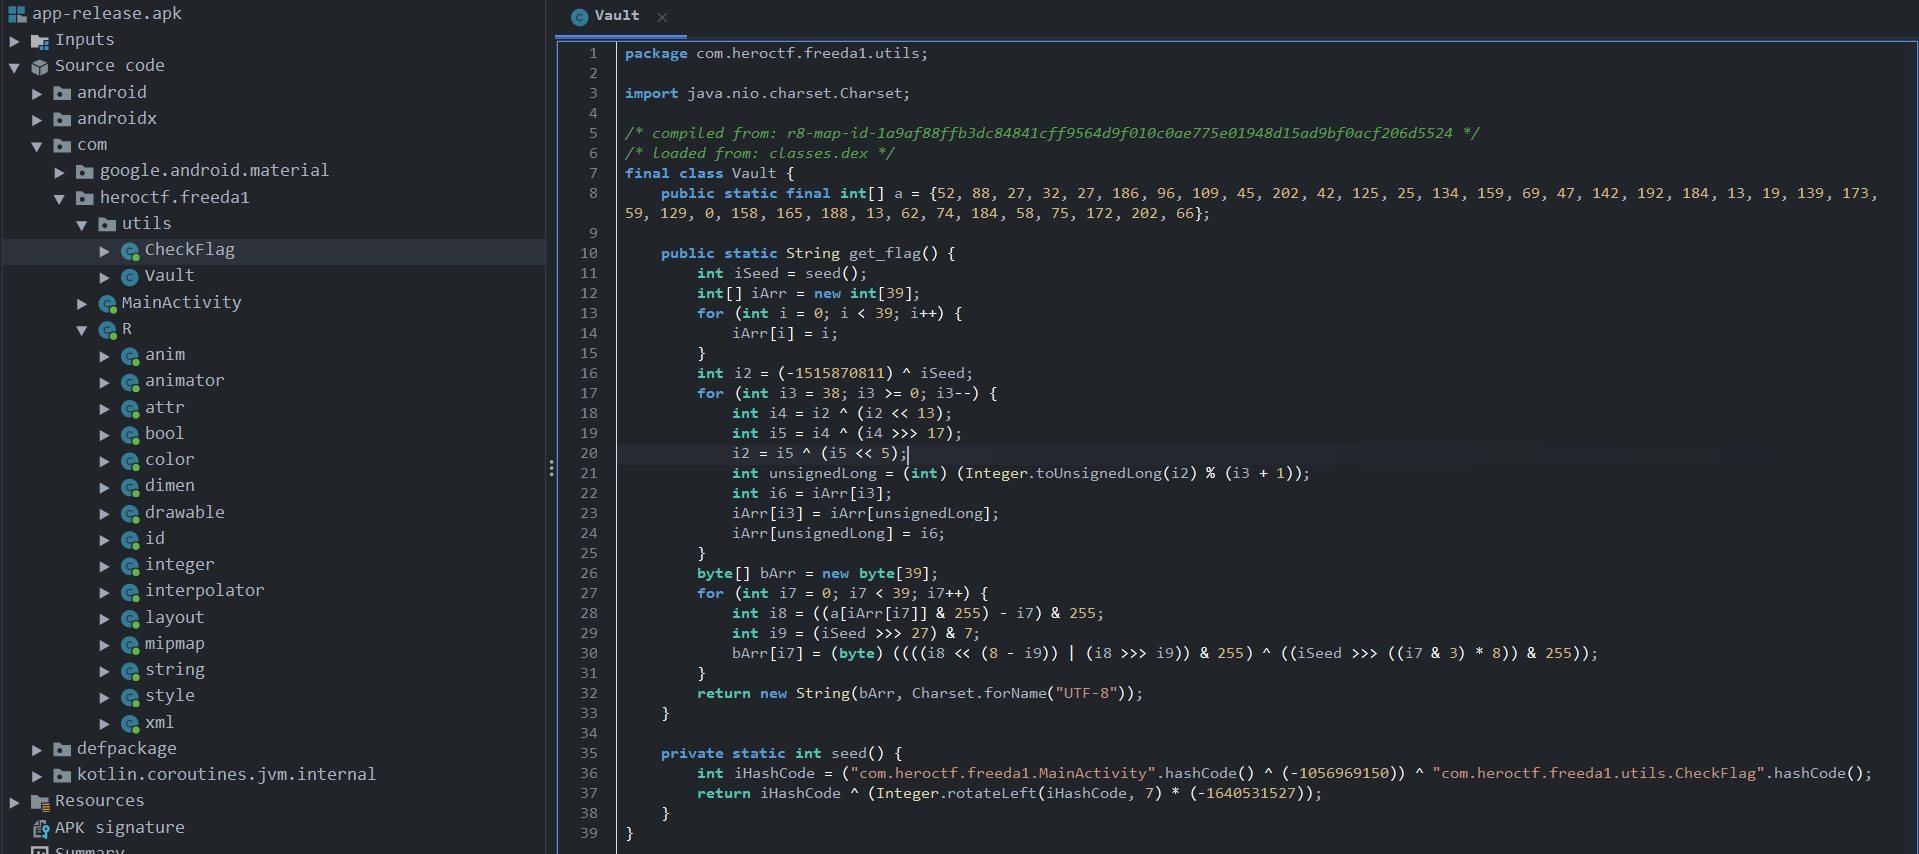Click the Resources folder icon
This screenshot has width=1919, height=854.
click(x=40, y=802)
